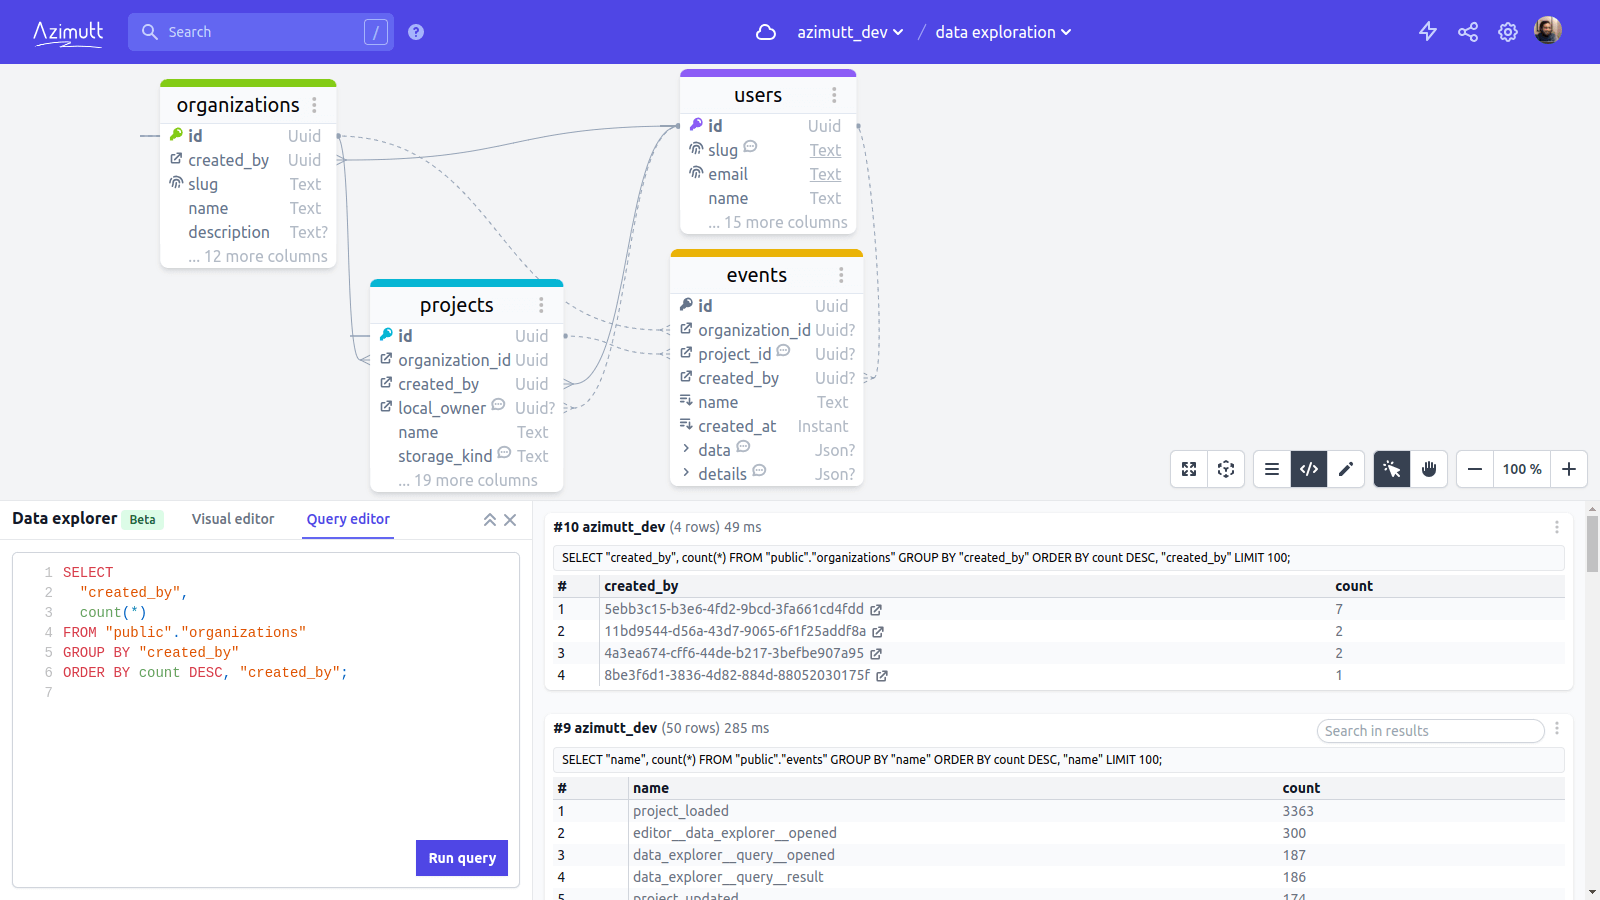This screenshot has width=1600, height=900.
Task: Open the three-dot menu on the organizations table
Action: coord(316,104)
